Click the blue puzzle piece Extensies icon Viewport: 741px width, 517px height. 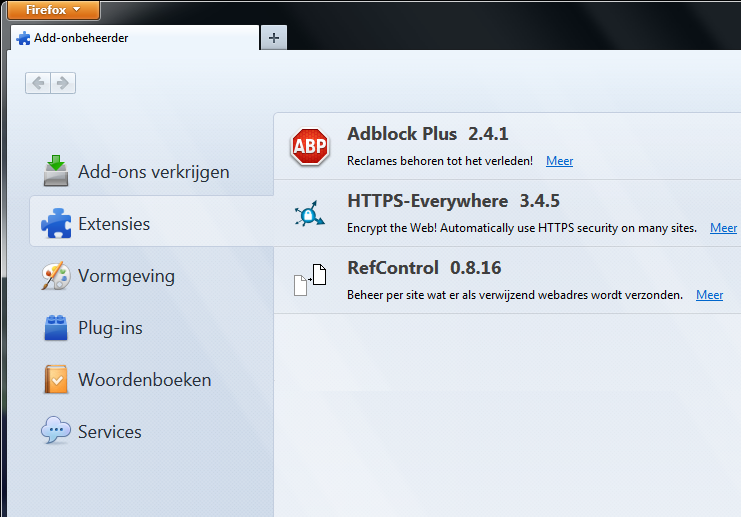[56, 223]
